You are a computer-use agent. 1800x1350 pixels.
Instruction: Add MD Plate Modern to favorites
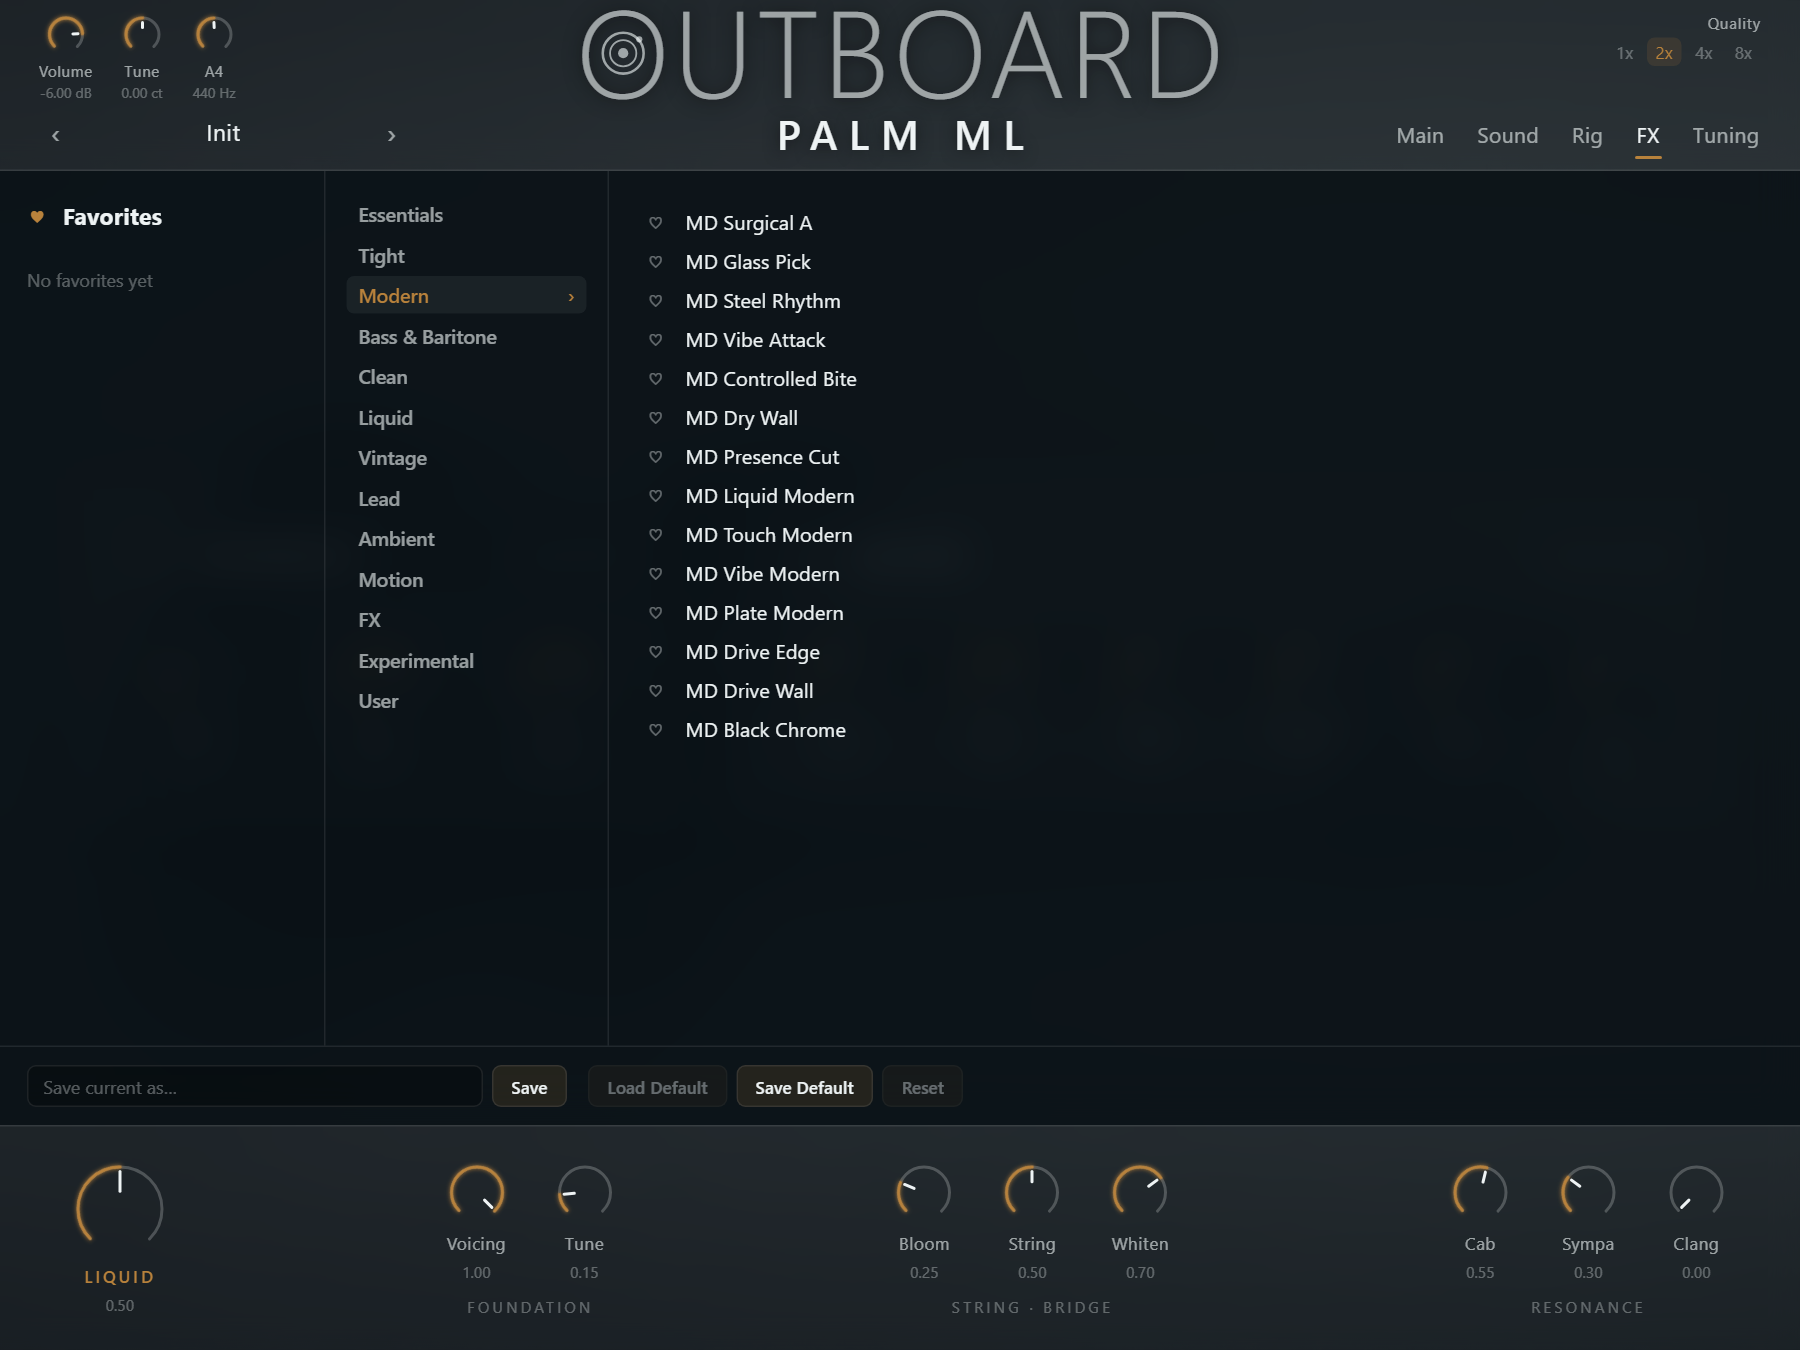pos(656,613)
